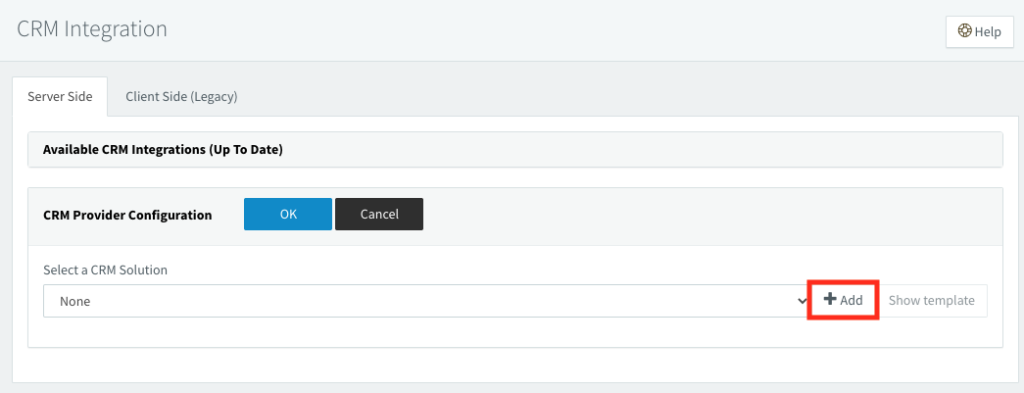Add a new CRM solution
Viewport: 1024px width, 393px height.
point(843,300)
